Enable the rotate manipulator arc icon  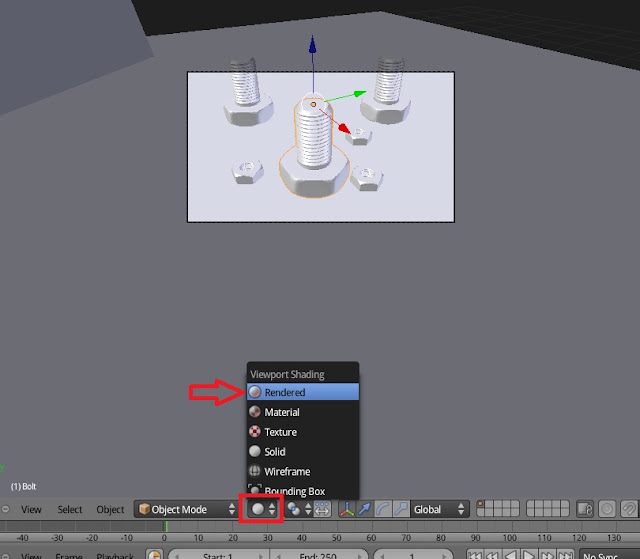click(383, 509)
